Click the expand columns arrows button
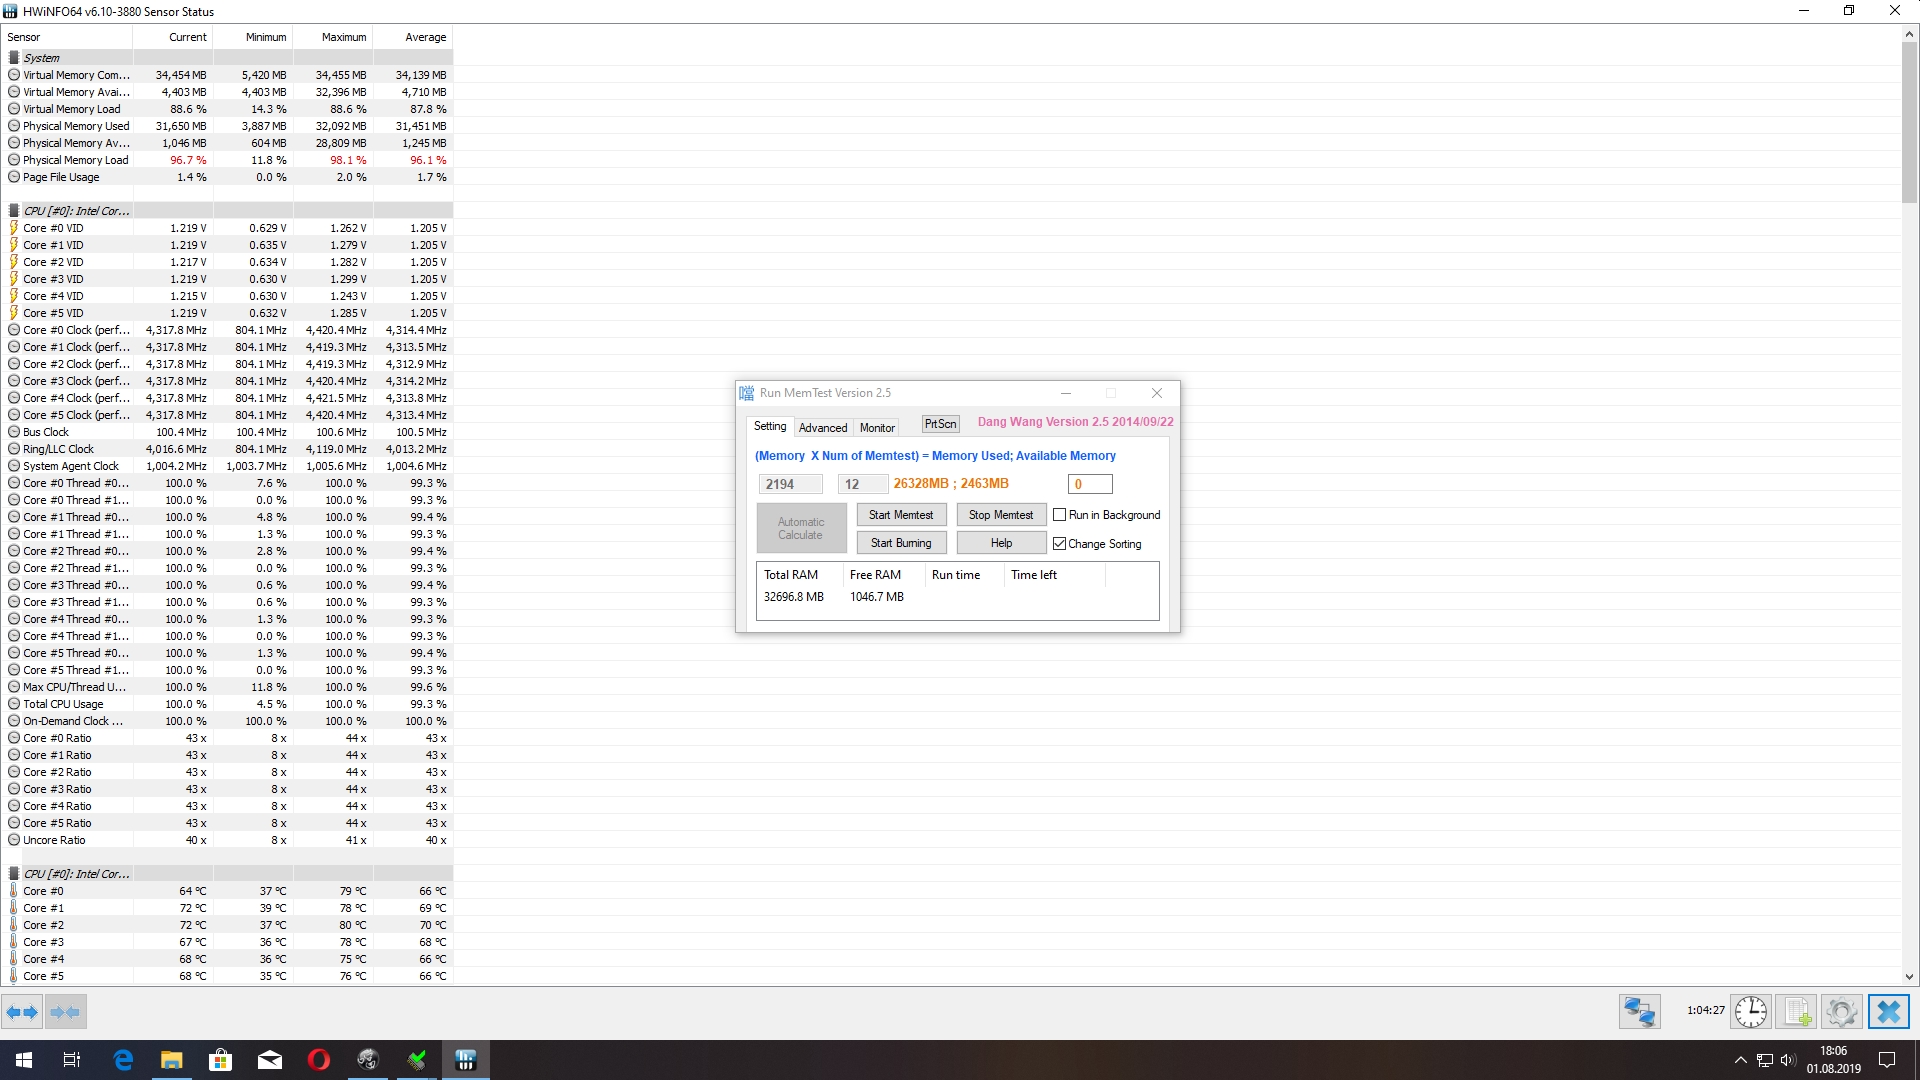Image resolution: width=1920 pixels, height=1080 pixels. [x=21, y=1012]
